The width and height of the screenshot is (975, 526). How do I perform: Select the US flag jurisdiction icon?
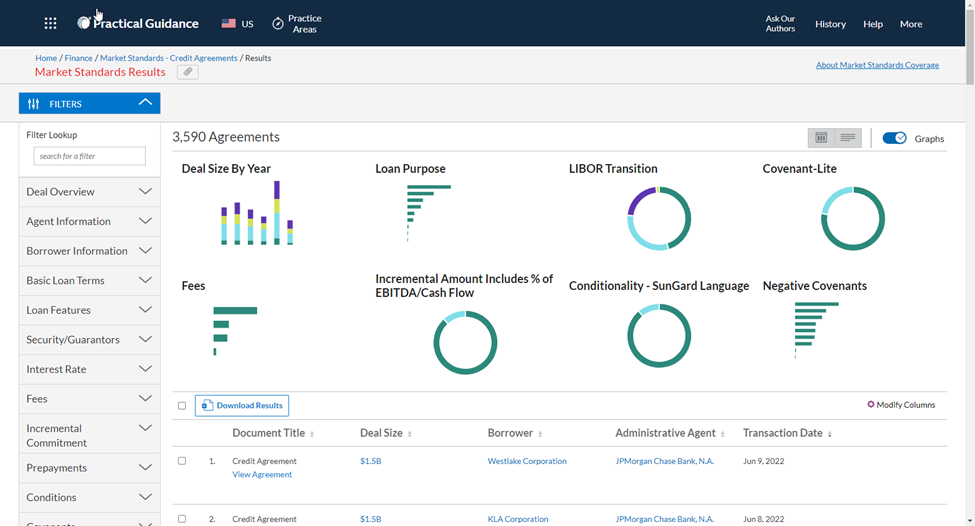pyautogui.click(x=228, y=24)
